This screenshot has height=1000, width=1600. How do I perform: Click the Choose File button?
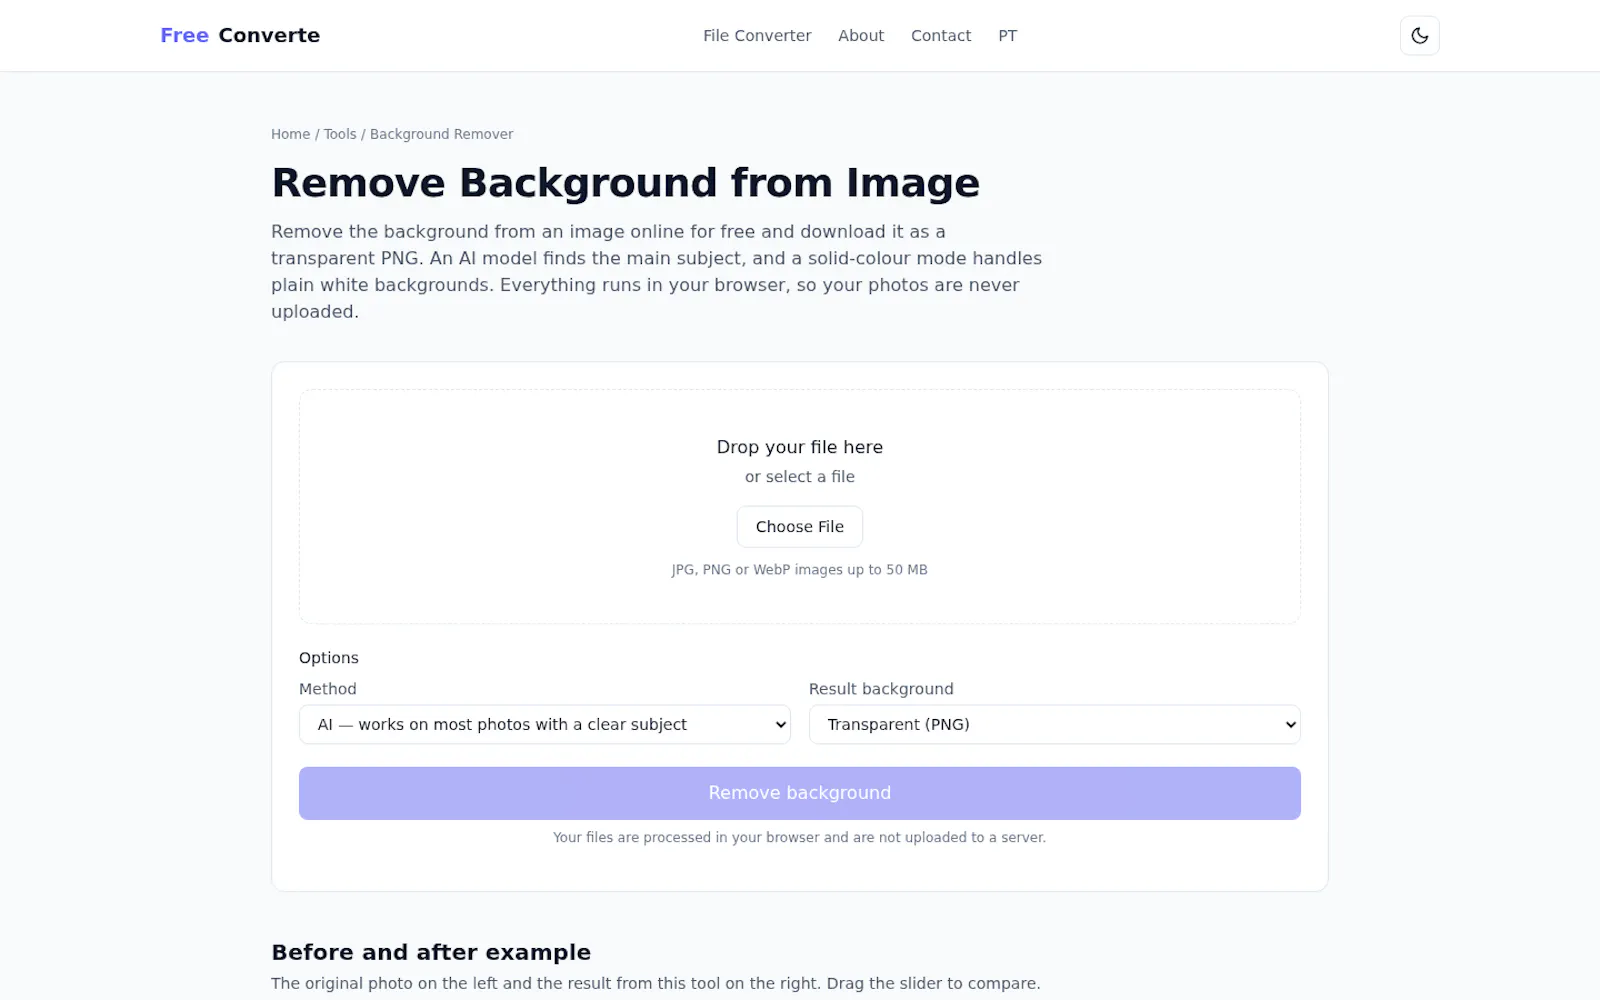[x=800, y=526]
